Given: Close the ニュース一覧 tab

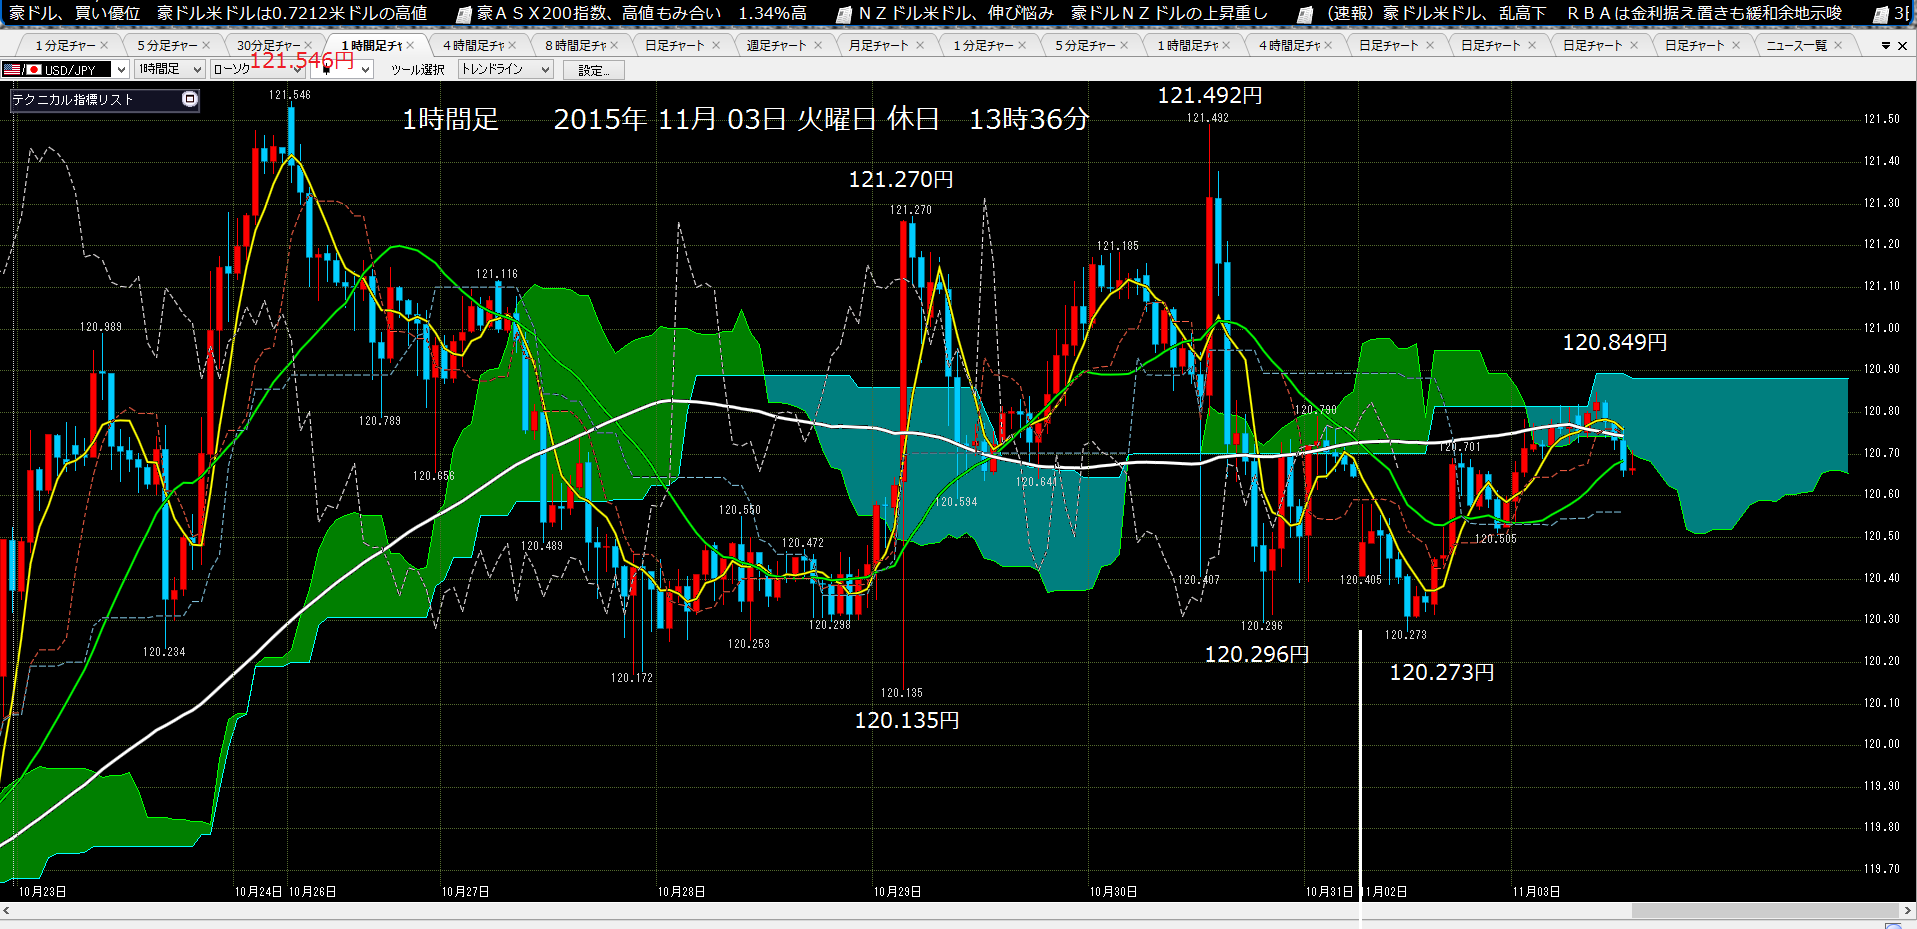Looking at the screenshot, I should 1838,45.
